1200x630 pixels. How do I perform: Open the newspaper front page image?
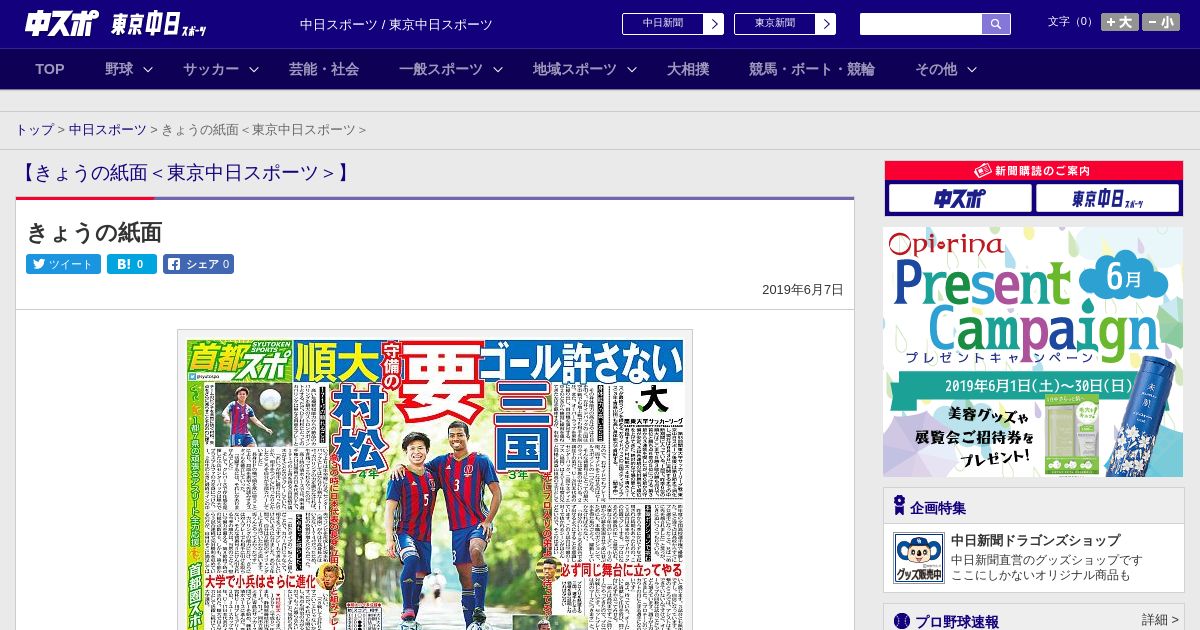(x=435, y=481)
